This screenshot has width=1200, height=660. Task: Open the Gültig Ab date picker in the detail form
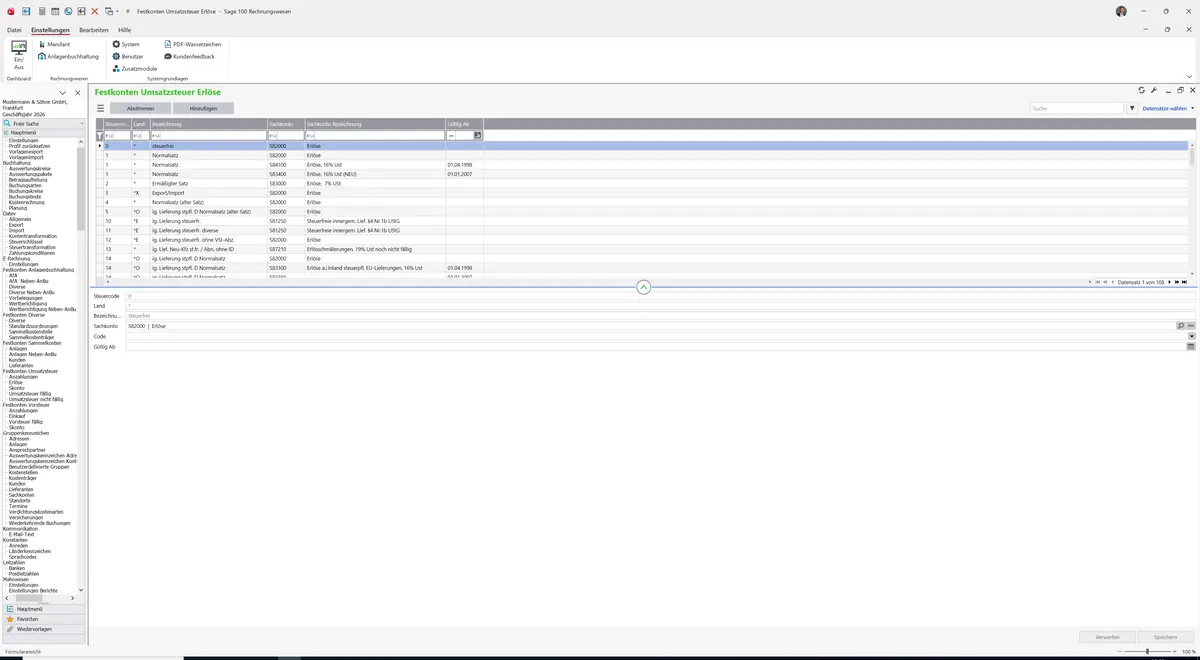coord(1191,347)
